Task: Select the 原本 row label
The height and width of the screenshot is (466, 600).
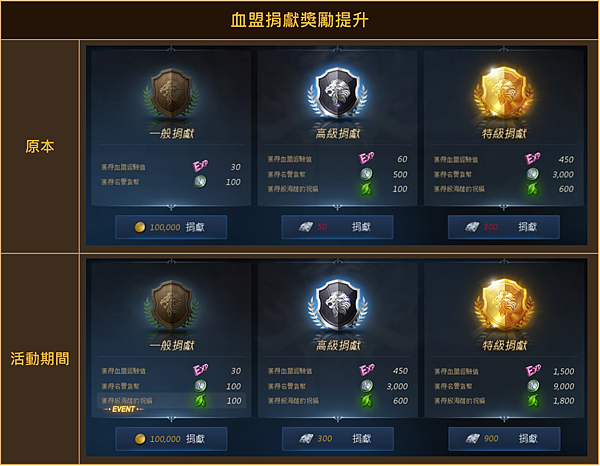Action: [40, 147]
